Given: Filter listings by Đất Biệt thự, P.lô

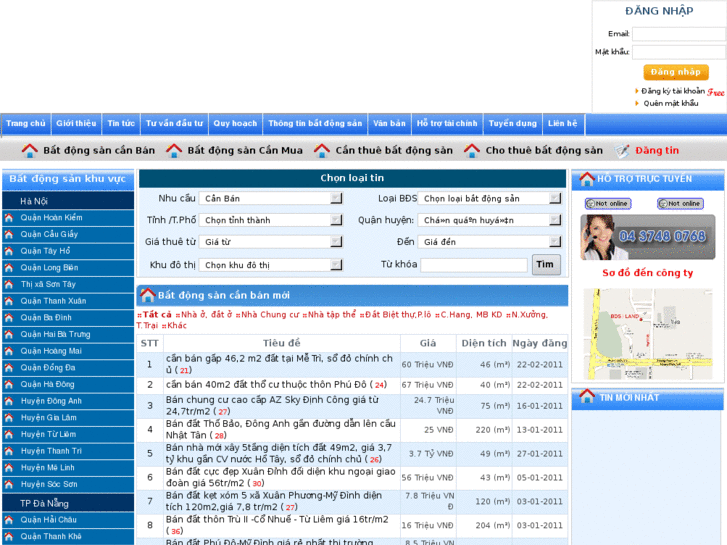Looking at the screenshot, I should (x=398, y=314).
